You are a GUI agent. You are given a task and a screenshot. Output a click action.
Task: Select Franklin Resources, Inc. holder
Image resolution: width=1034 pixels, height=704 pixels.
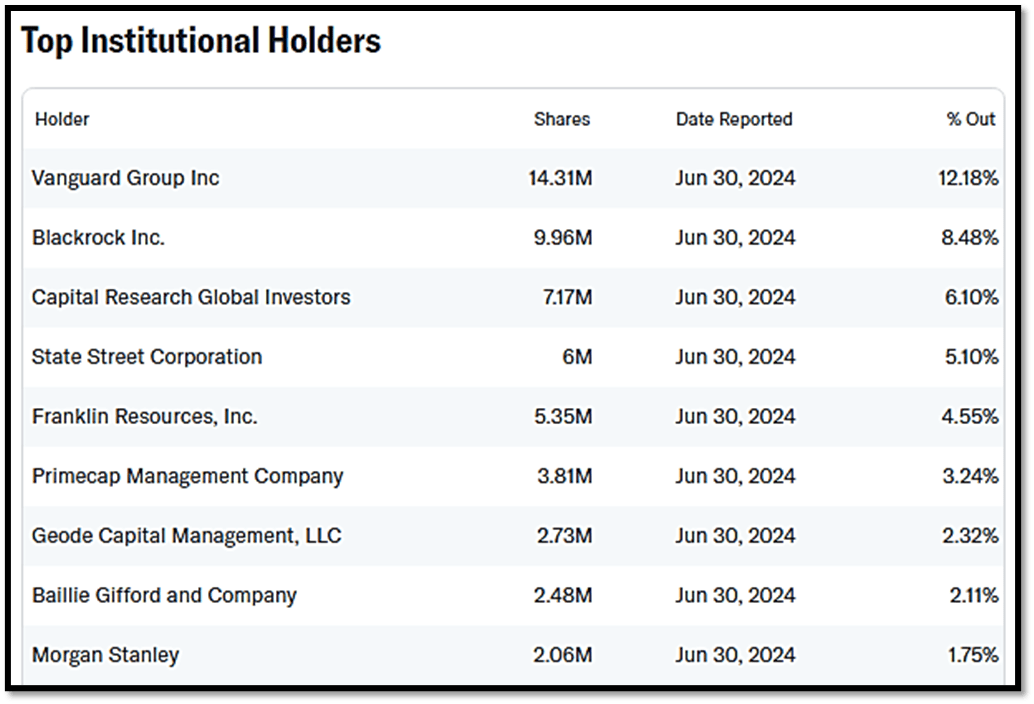coord(144,416)
